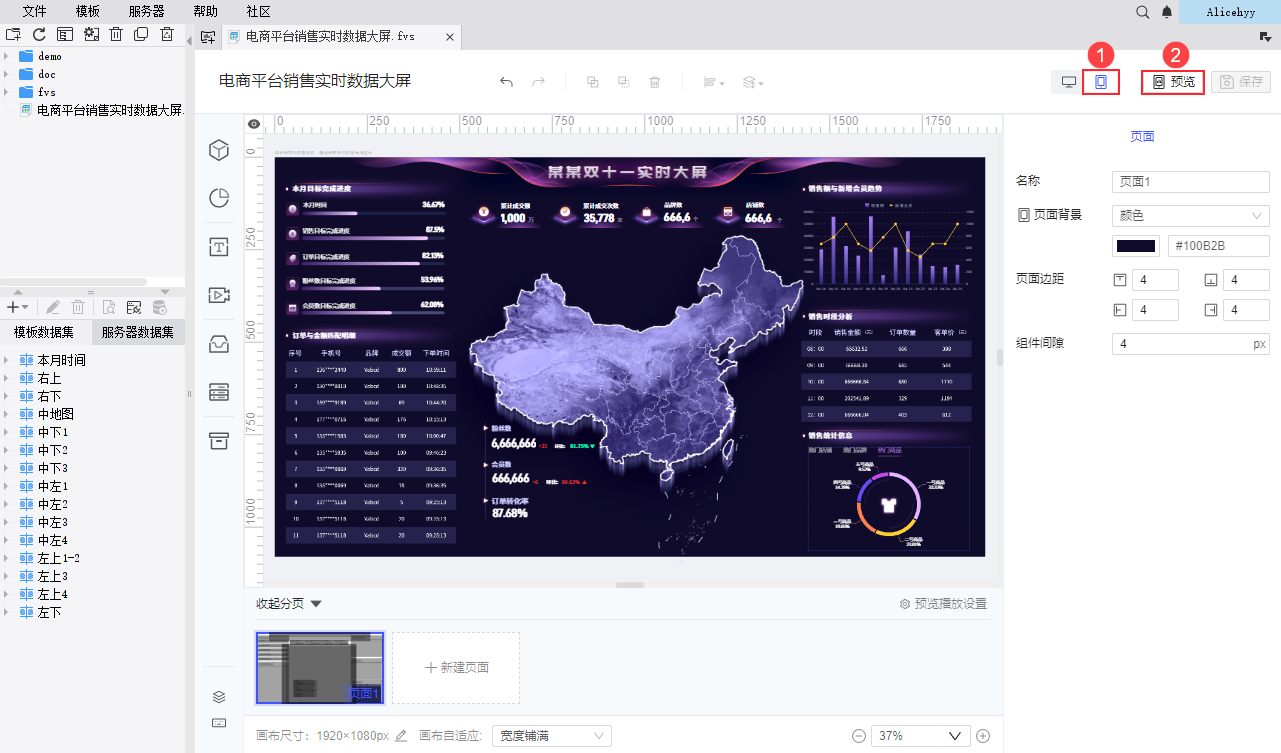Expand the fvs folder
The image size is (1281, 753).
6,92
